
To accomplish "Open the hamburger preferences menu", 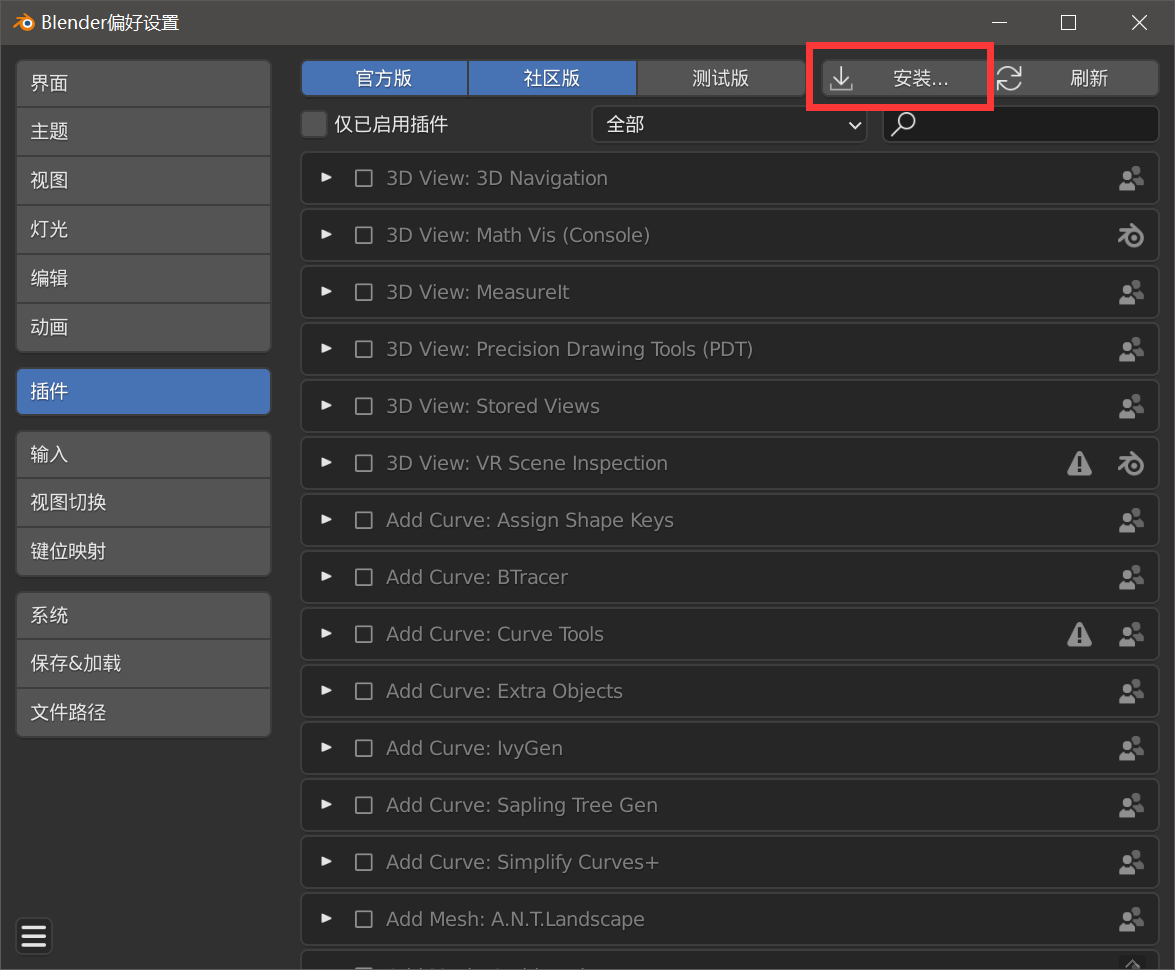I will 34,936.
